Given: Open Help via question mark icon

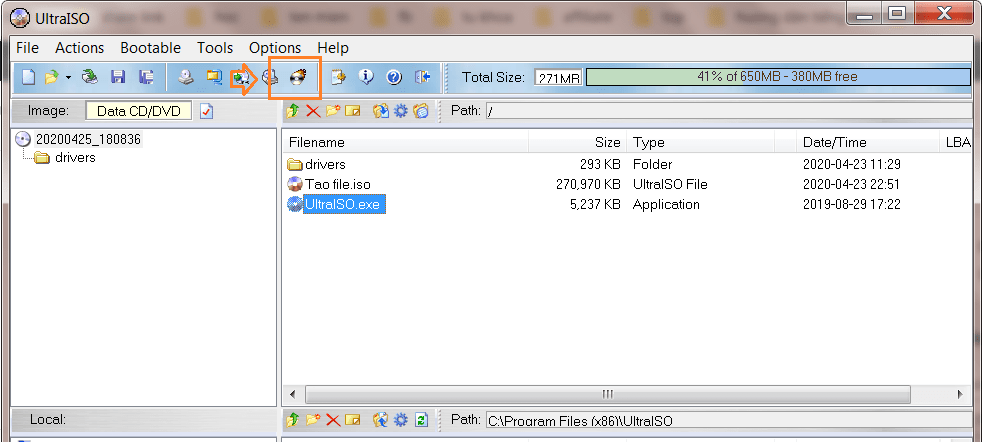Looking at the screenshot, I should click(x=394, y=77).
